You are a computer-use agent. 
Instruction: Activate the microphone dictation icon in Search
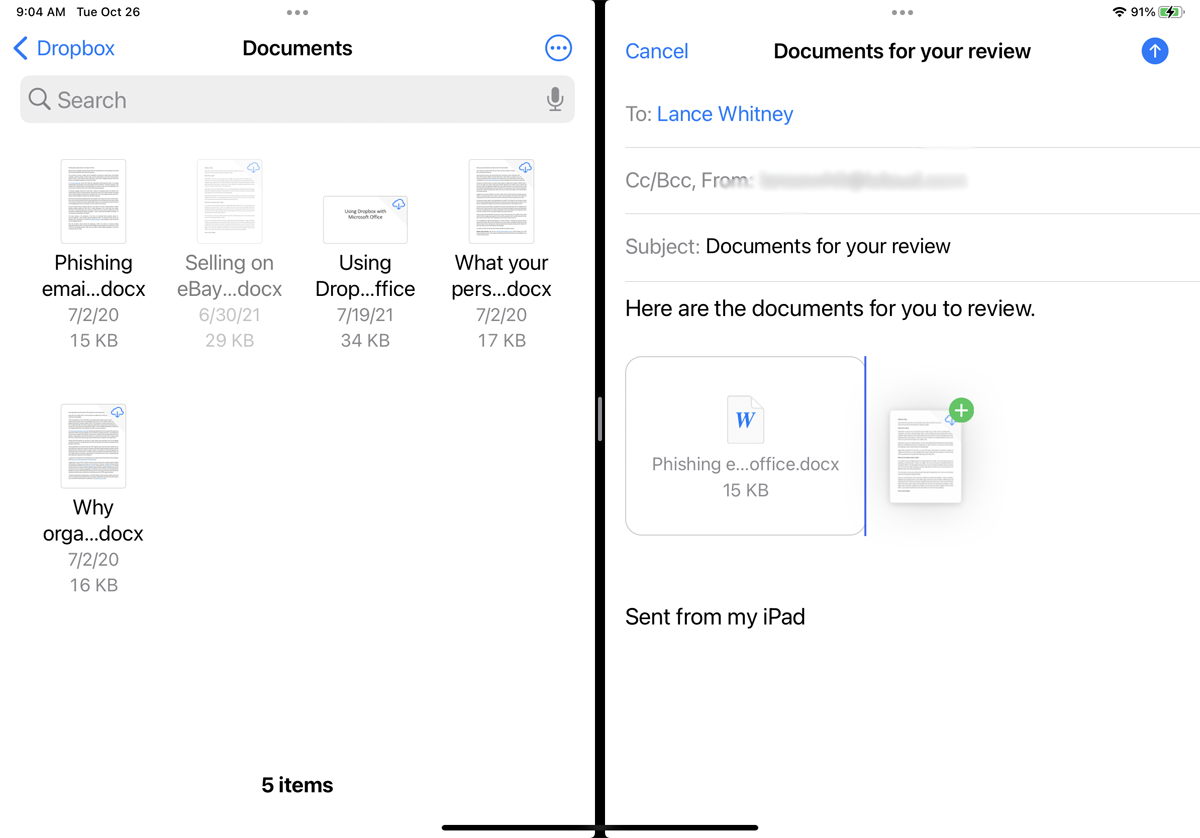555,99
